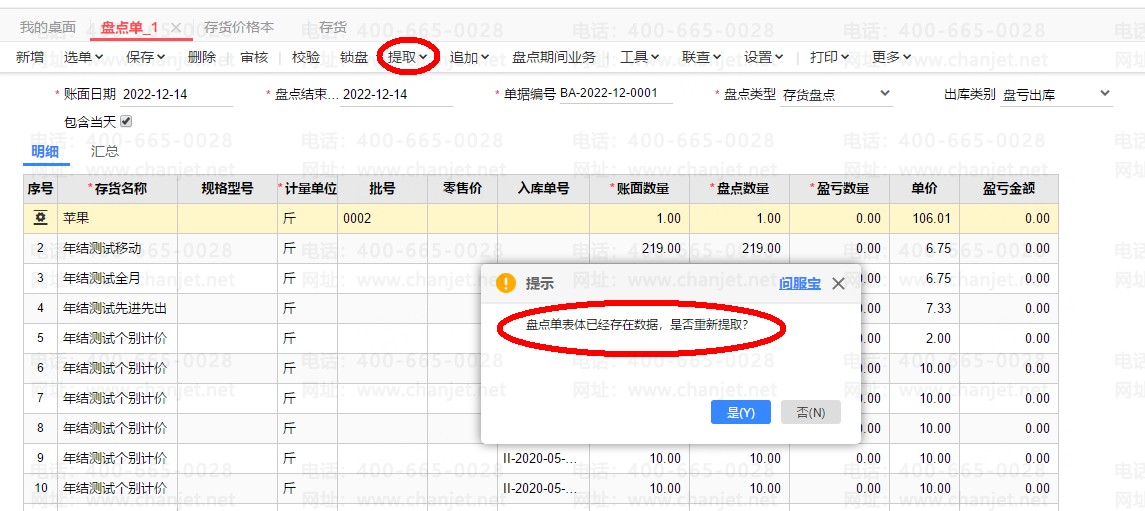Screen dimensions: 1145x511
Task: Click row icon in first 序号 cell
Action: coord(41,218)
